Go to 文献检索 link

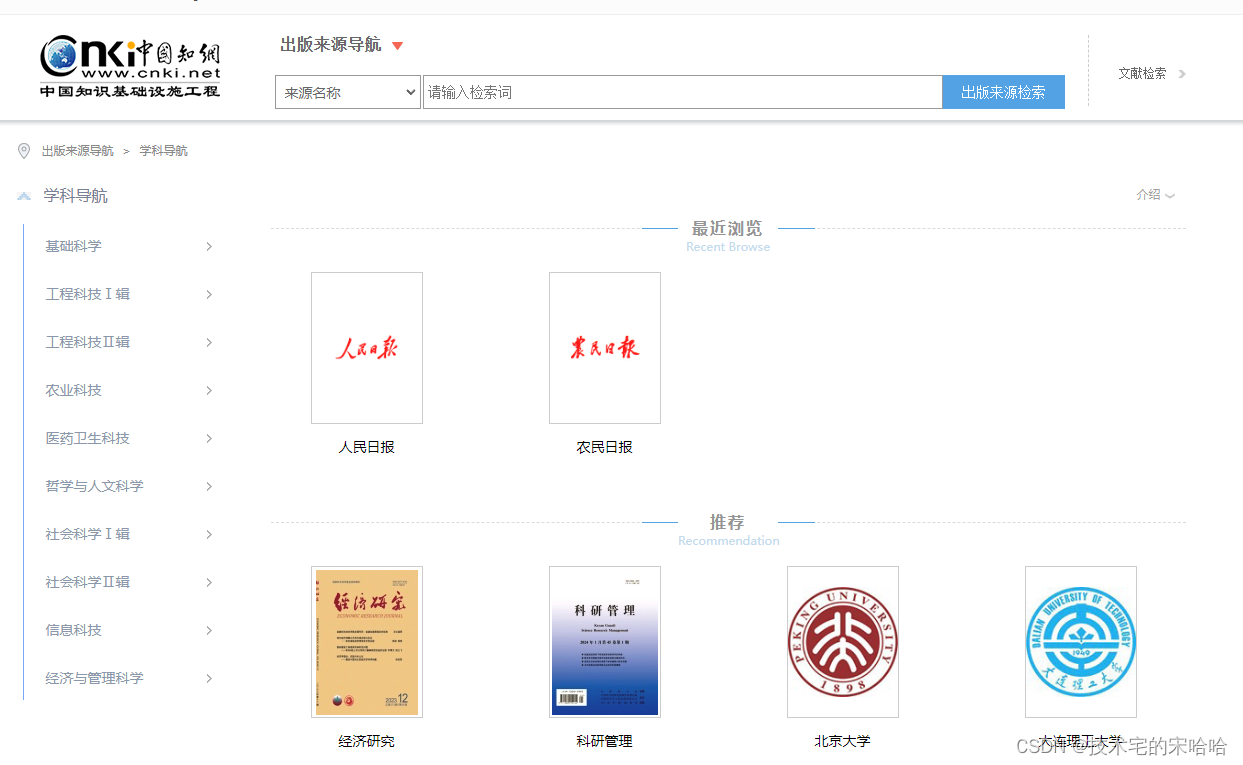1142,73
